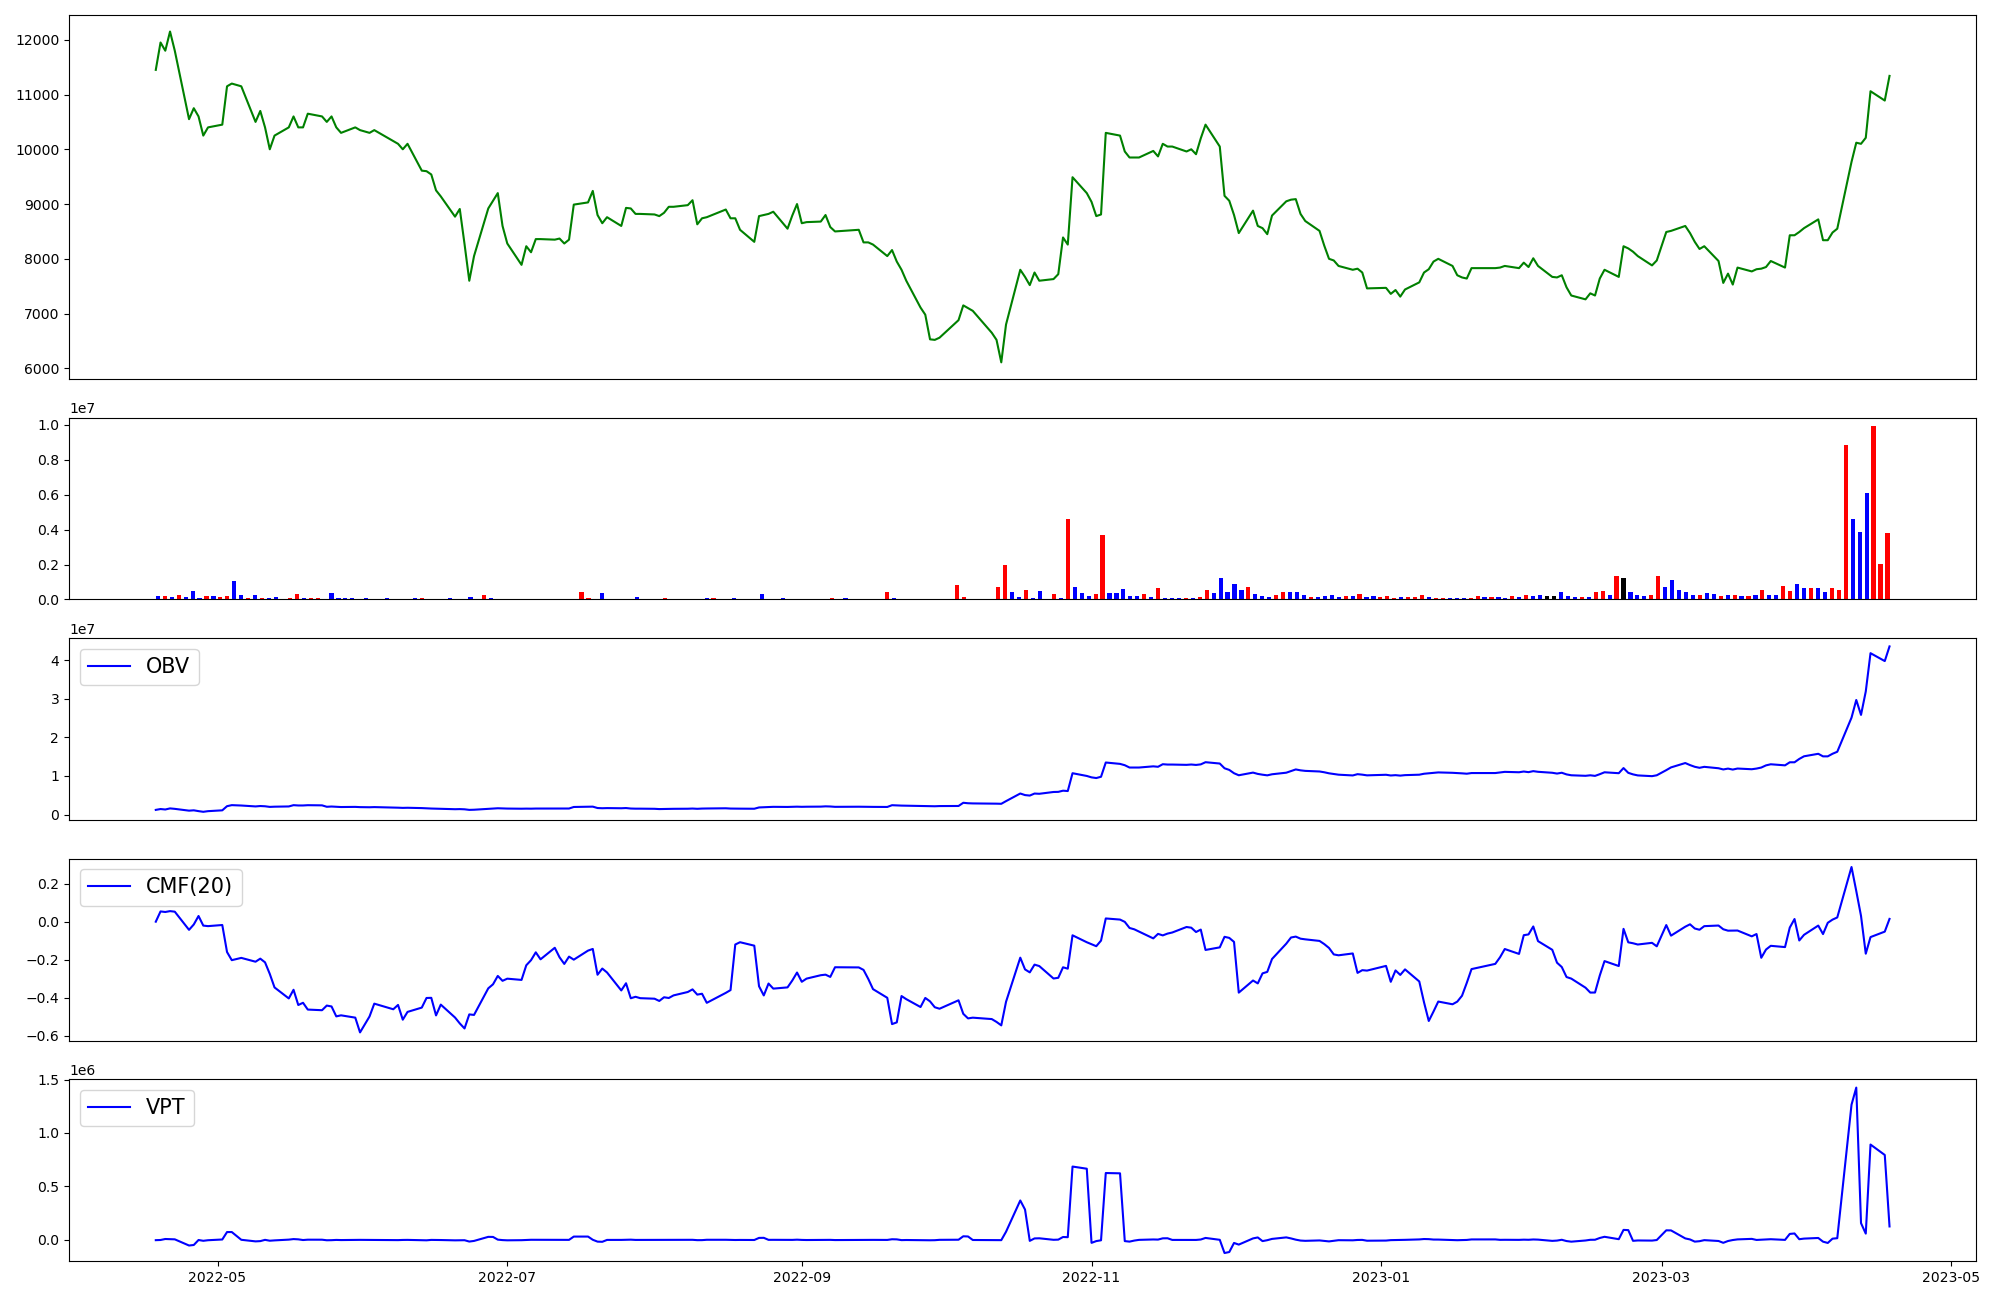Click the 2022-11 x-axis tick label
Image resolution: width=2000 pixels, height=1300 pixels.
[x=1091, y=1277]
